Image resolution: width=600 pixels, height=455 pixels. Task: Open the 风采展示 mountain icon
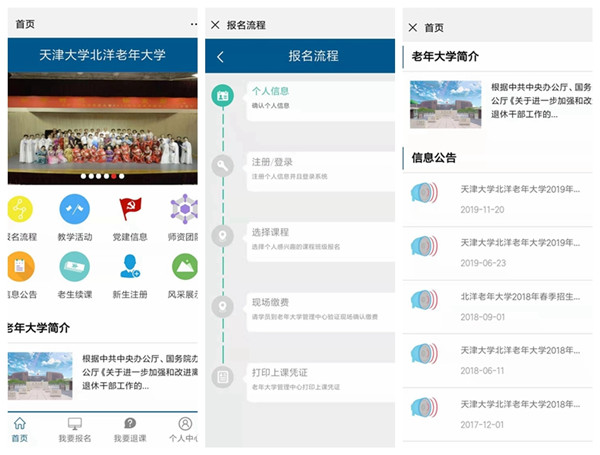185,266
